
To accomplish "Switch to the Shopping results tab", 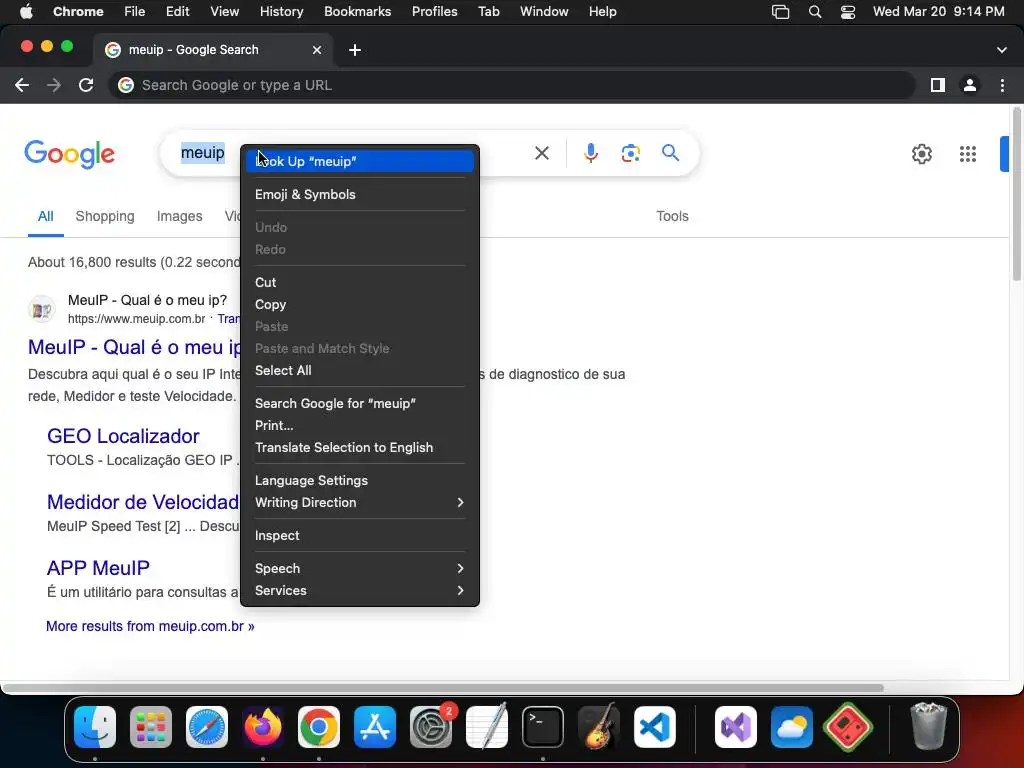I will pos(105,216).
